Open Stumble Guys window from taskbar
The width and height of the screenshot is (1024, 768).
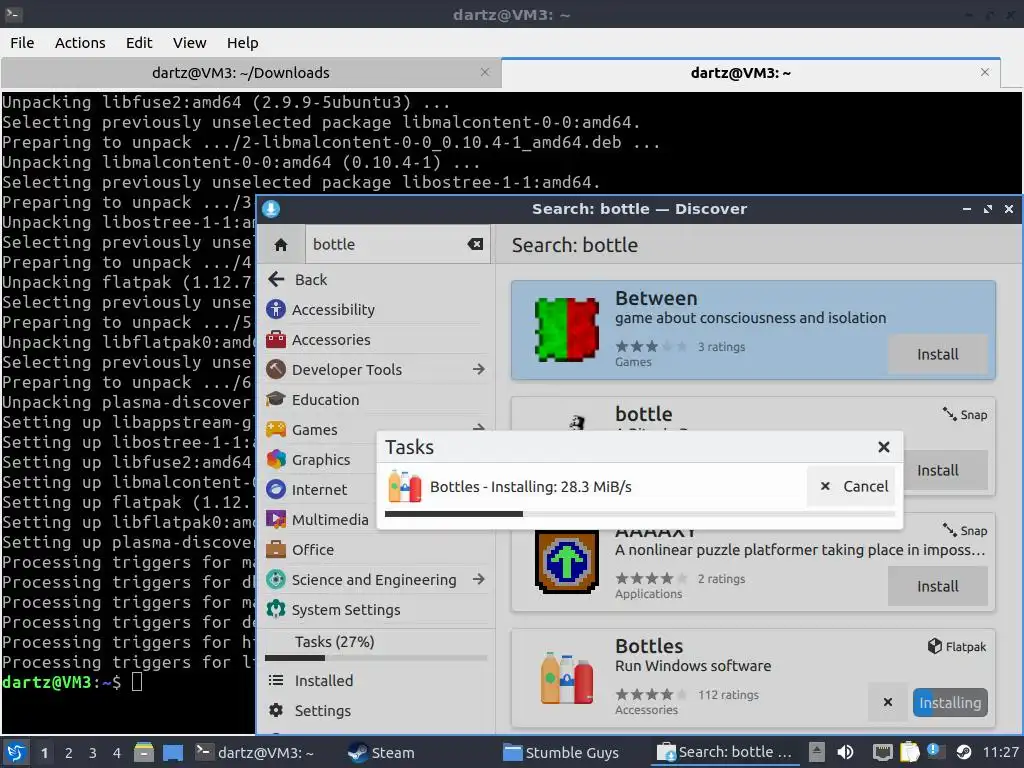pos(560,752)
